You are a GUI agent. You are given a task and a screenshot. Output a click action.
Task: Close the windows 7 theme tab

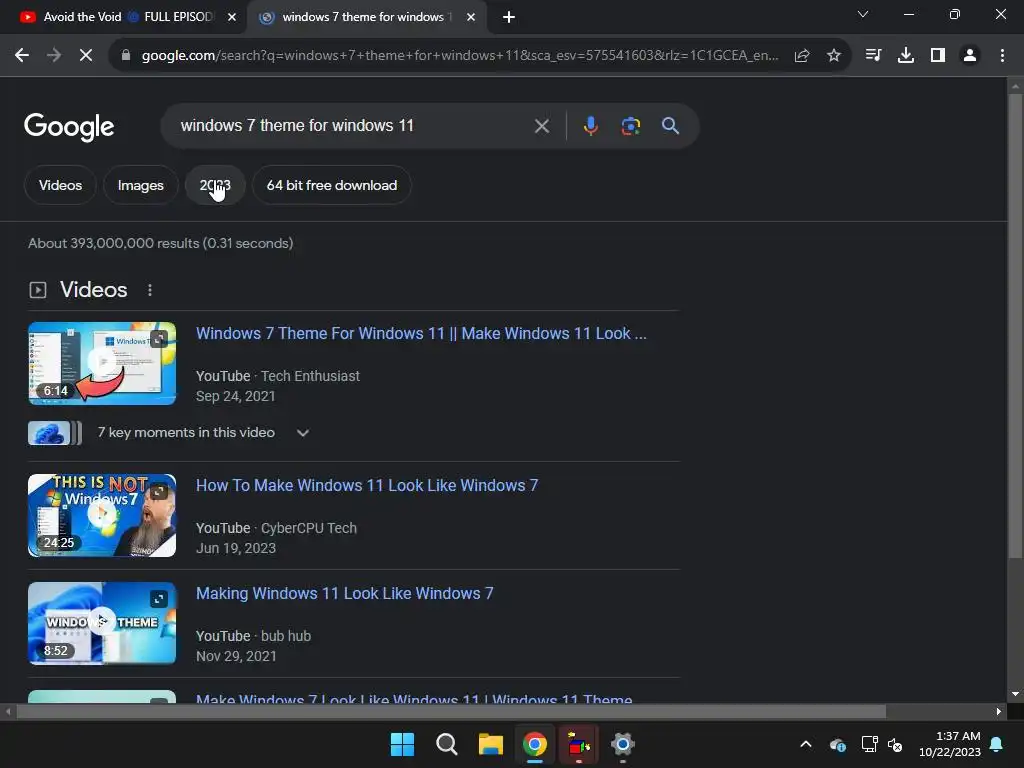click(x=471, y=17)
